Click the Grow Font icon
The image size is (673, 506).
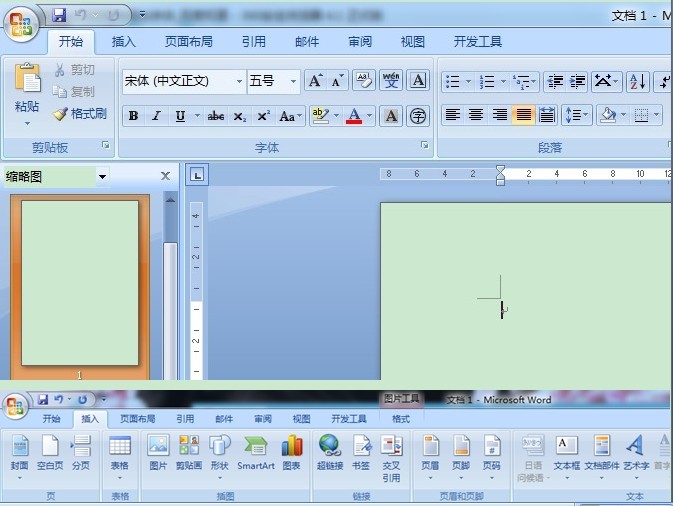[x=315, y=81]
